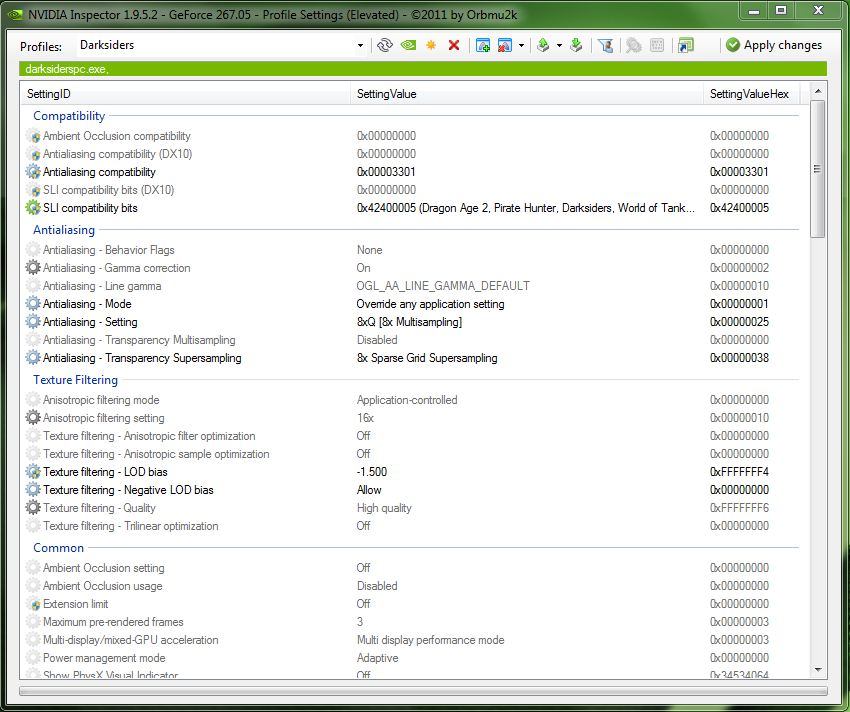Viewport: 850px width, 712px height.
Task: Sort by SettingValueHex column header
Action: tap(749, 94)
